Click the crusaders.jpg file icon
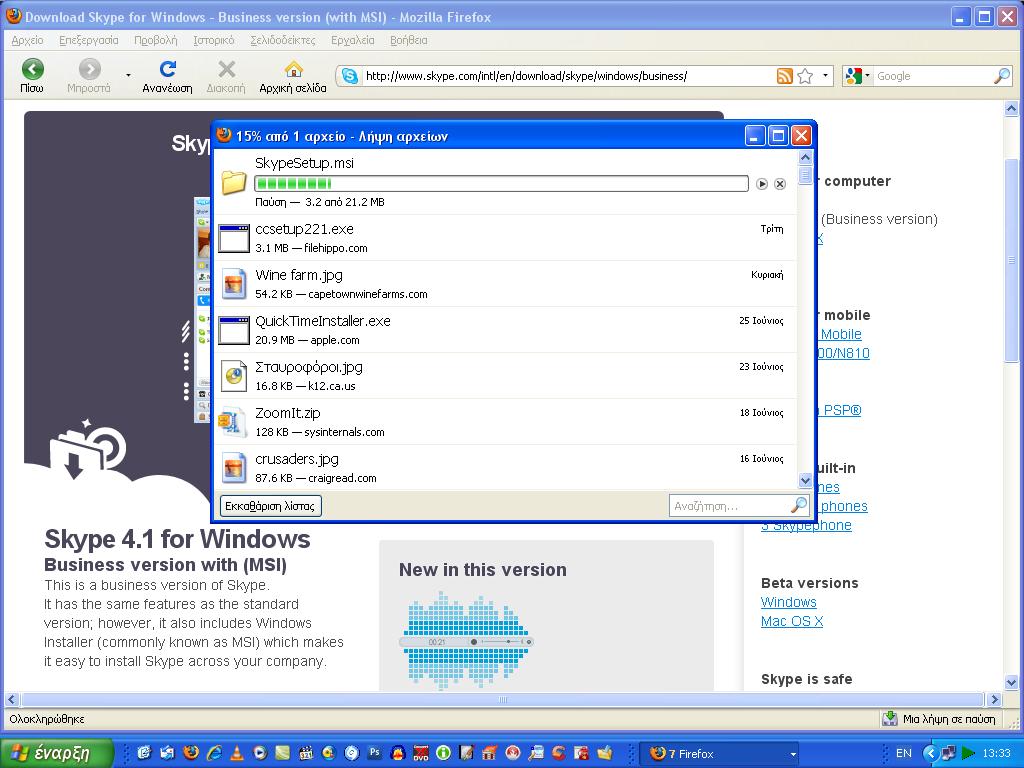Image resolution: width=1024 pixels, height=768 pixels. tap(234, 468)
